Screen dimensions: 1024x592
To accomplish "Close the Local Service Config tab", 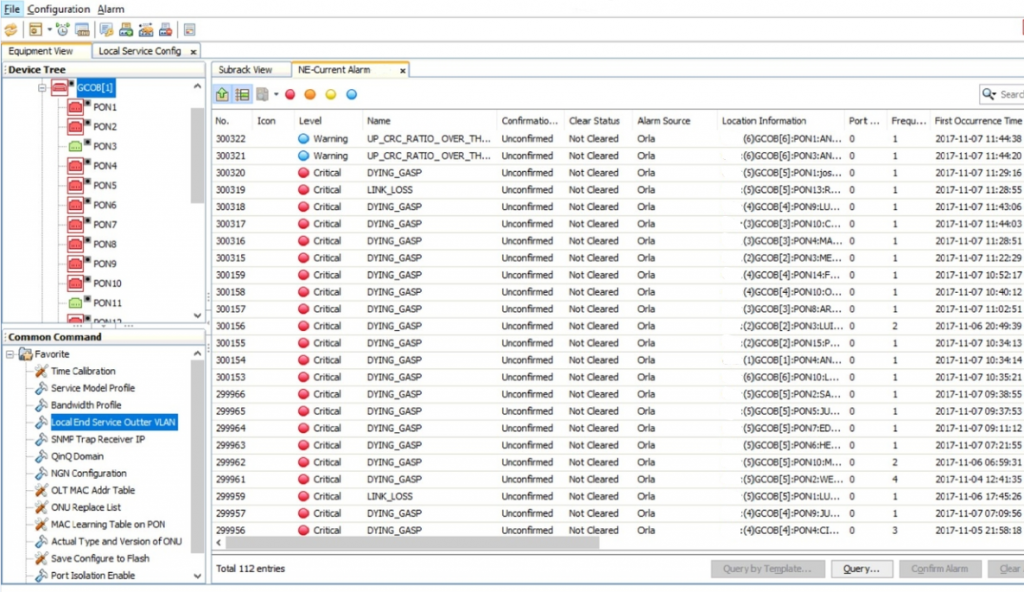I will point(192,51).
